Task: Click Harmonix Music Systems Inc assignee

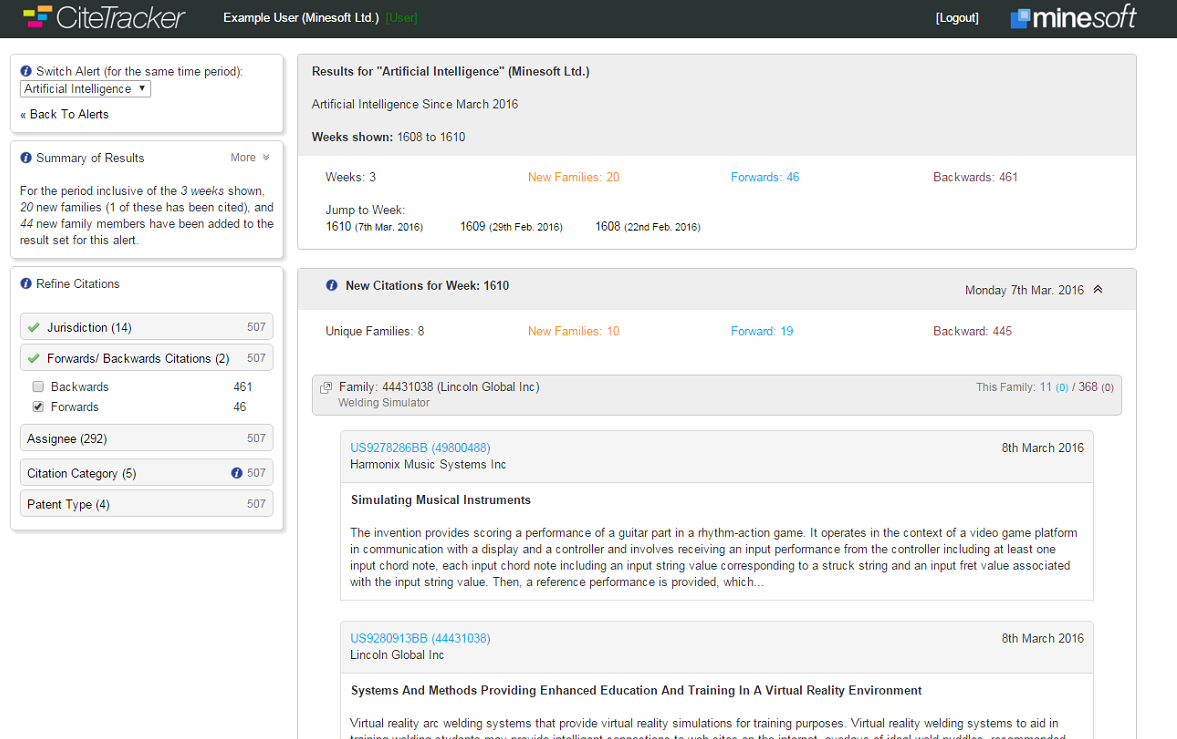Action: coord(428,465)
